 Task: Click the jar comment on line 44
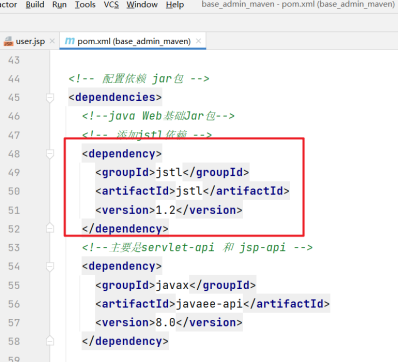(139, 79)
